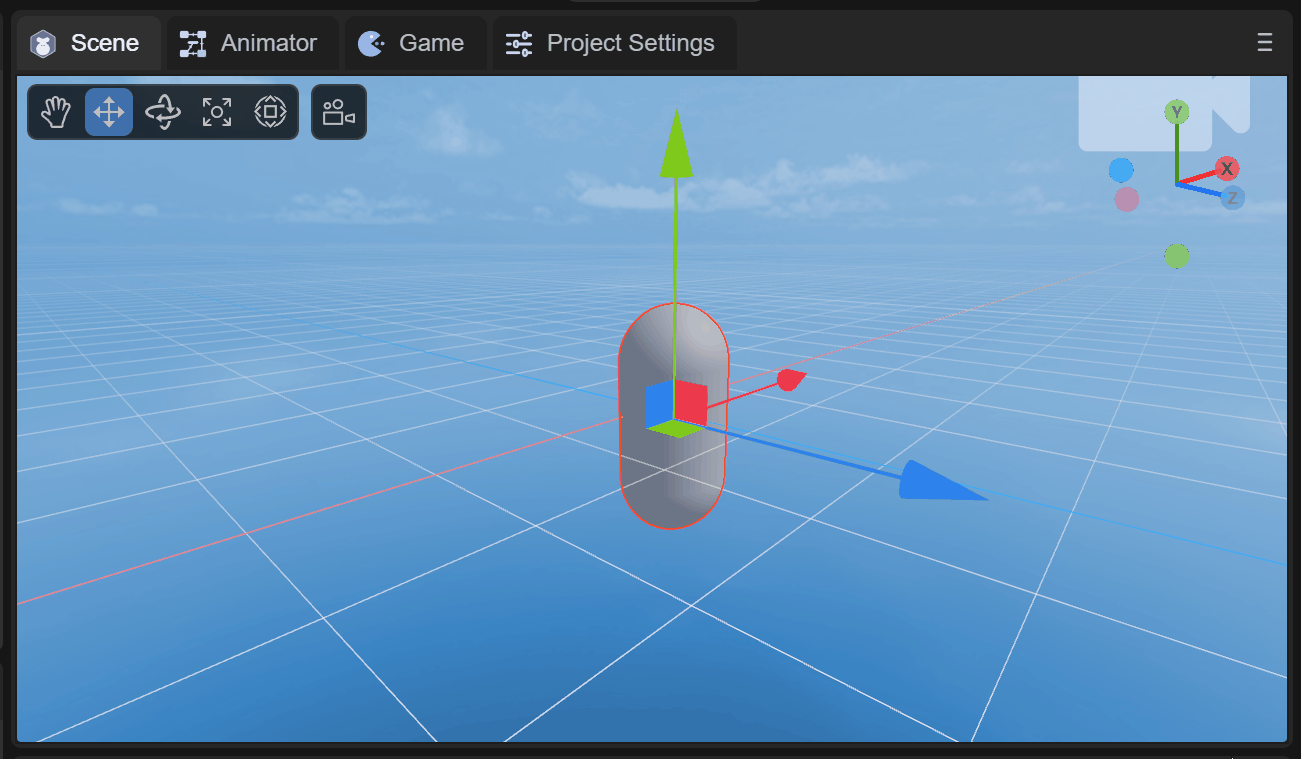Image resolution: width=1301 pixels, height=759 pixels.
Task: Click the large blue arrow head of move gizmo
Action: click(935, 481)
